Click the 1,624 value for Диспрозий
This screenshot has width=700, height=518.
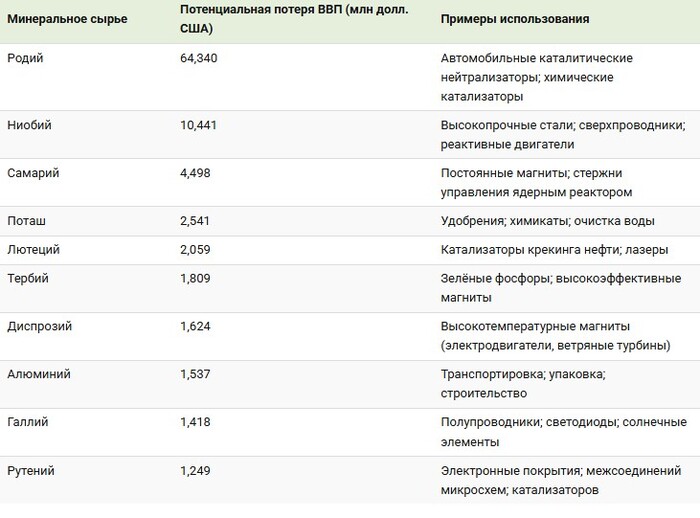[195, 326]
